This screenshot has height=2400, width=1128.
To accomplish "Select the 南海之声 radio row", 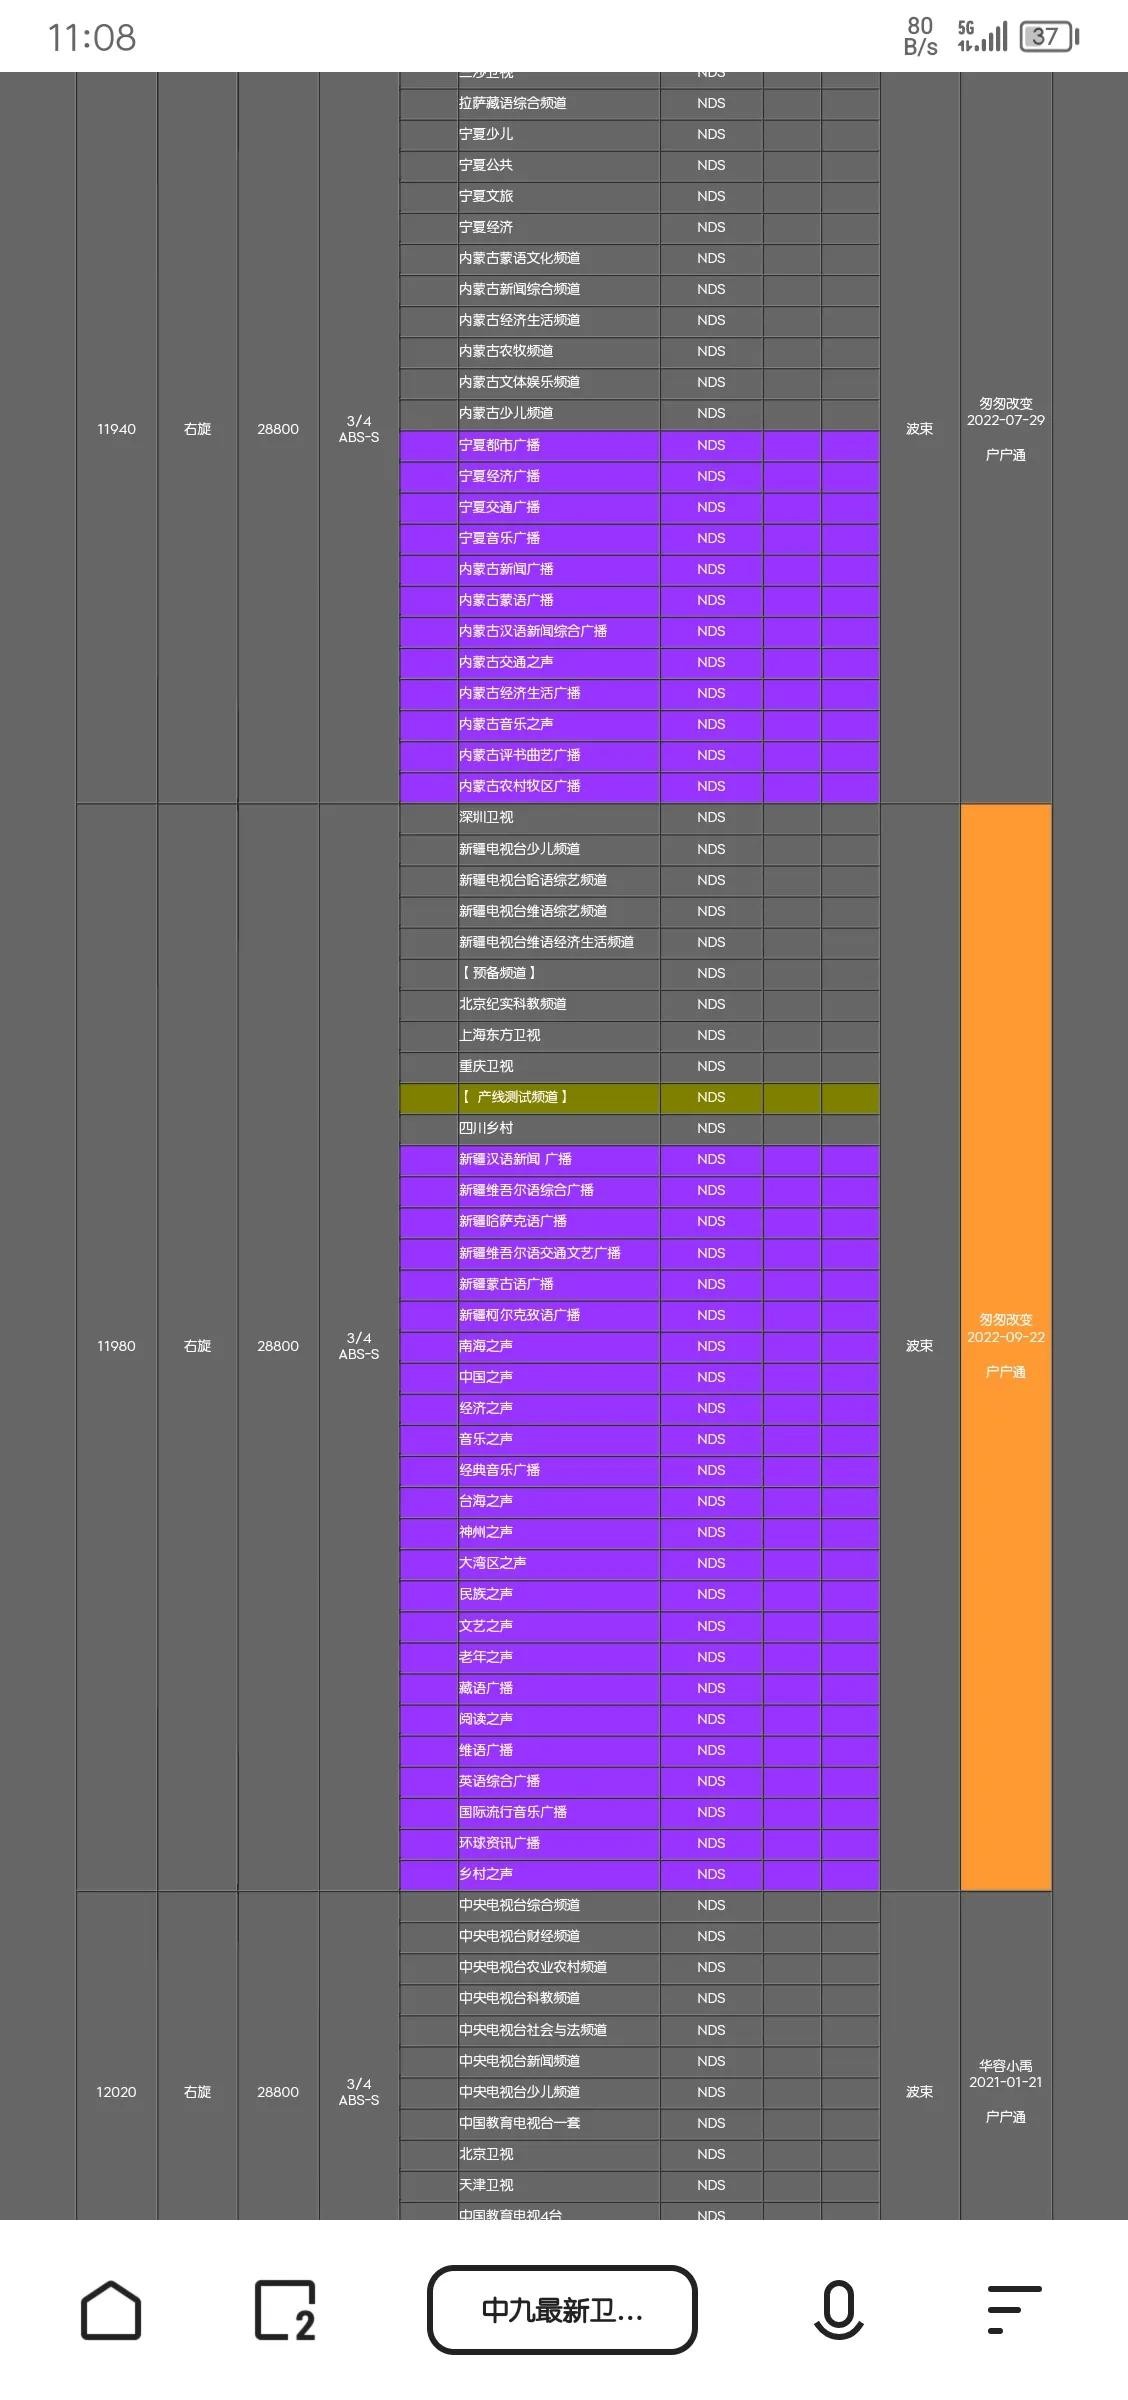I will click(640, 1346).
